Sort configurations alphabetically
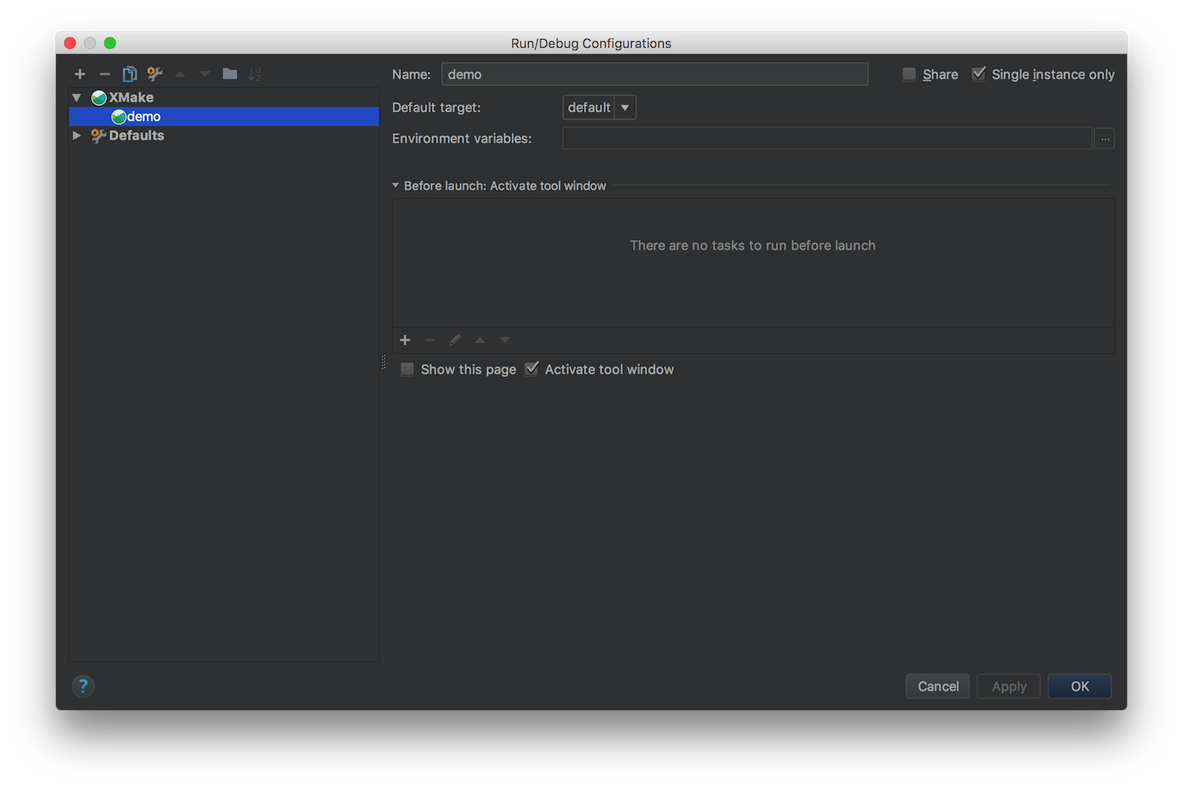Screen dimensions: 1183x790 [x=255, y=74]
